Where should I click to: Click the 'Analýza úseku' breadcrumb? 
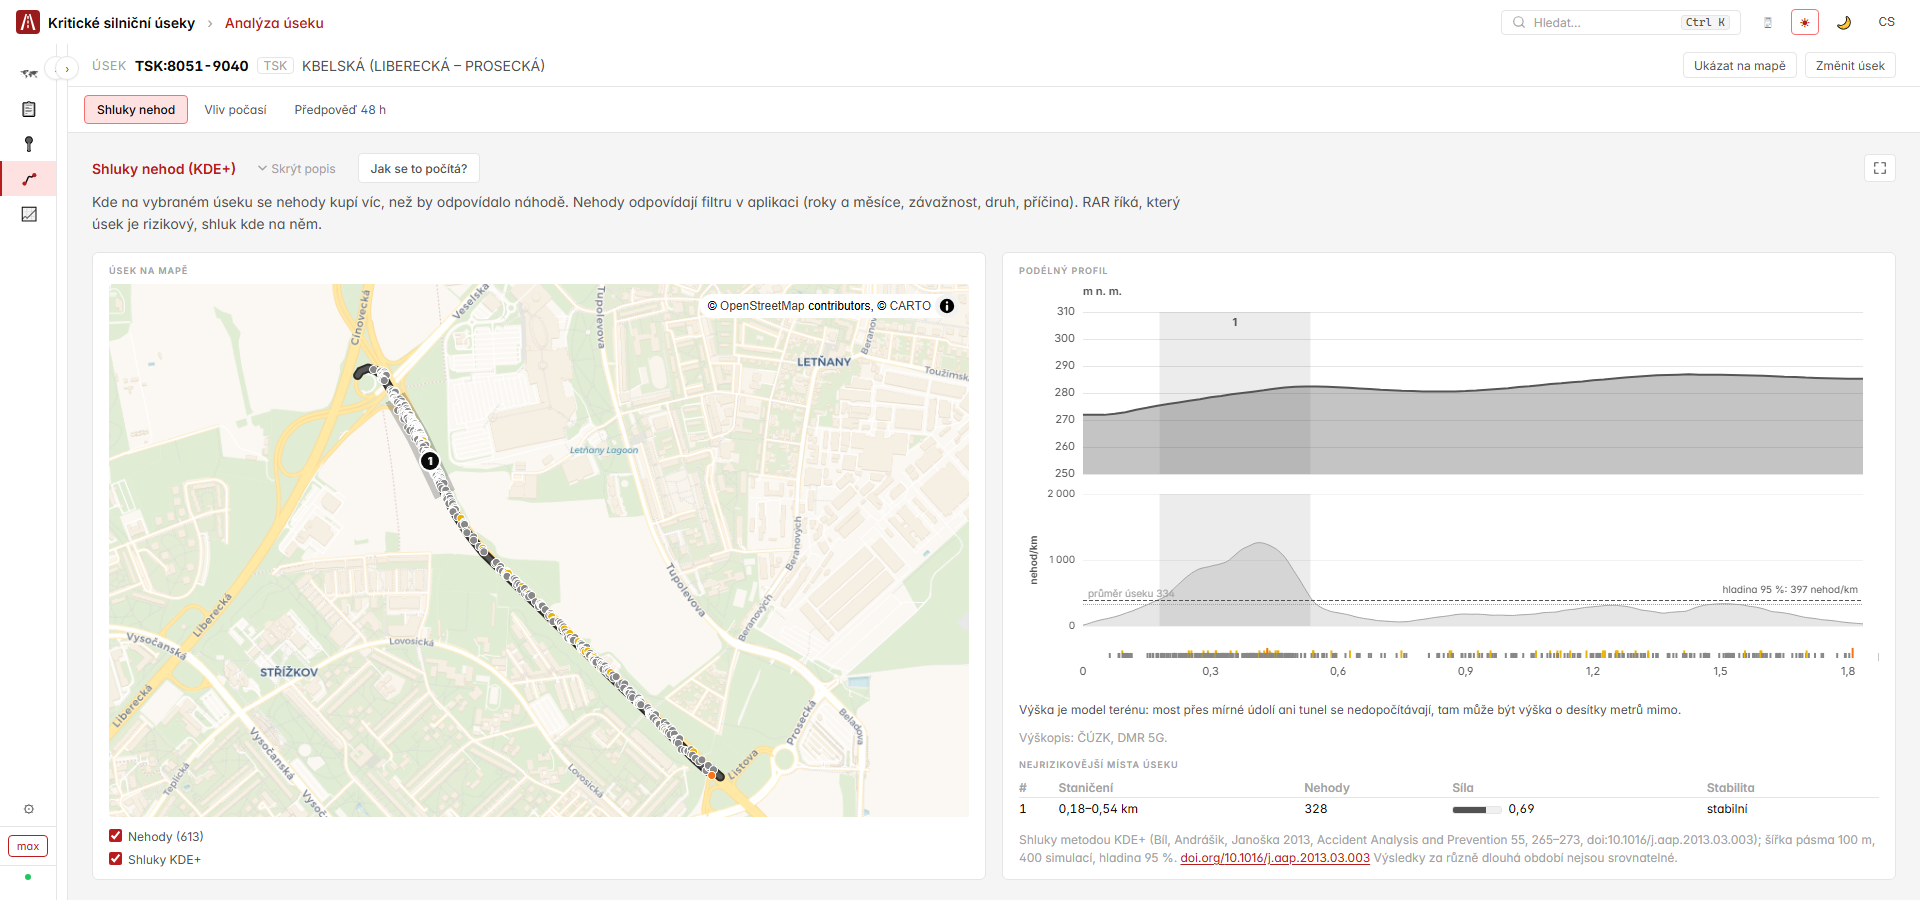(x=274, y=23)
